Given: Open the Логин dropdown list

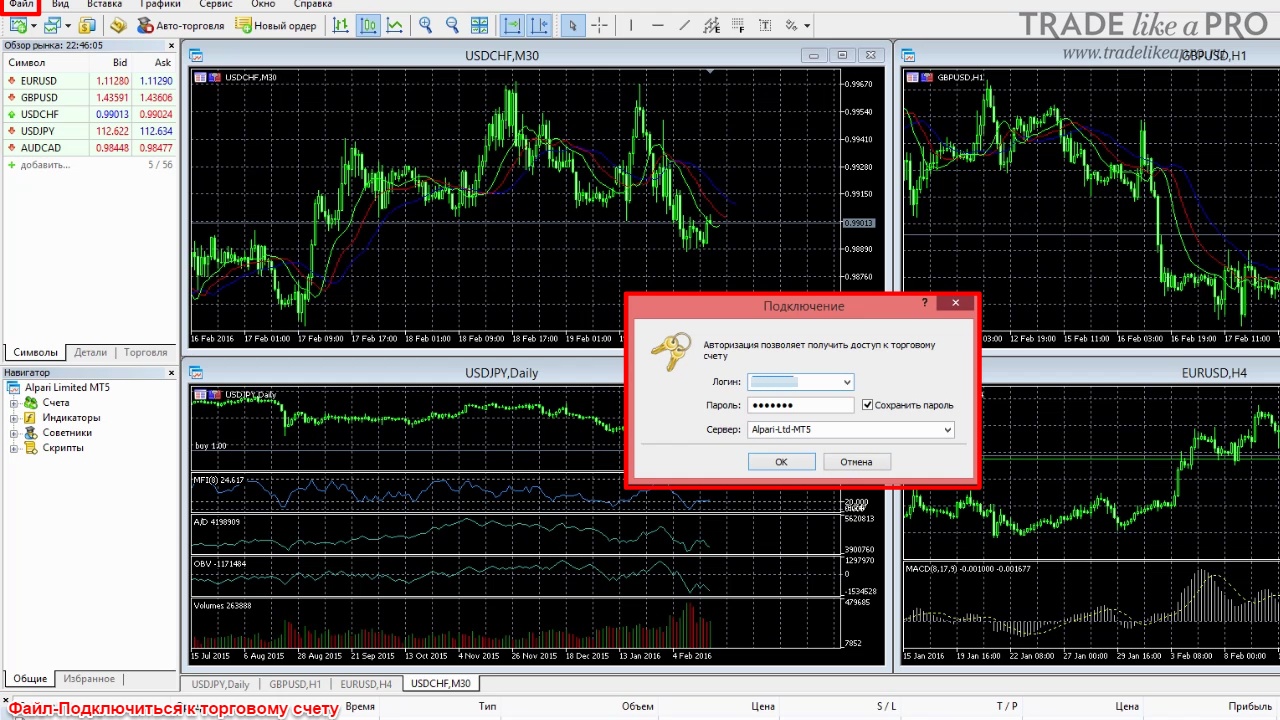Looking at the screenshot, I should click(847, 382).
